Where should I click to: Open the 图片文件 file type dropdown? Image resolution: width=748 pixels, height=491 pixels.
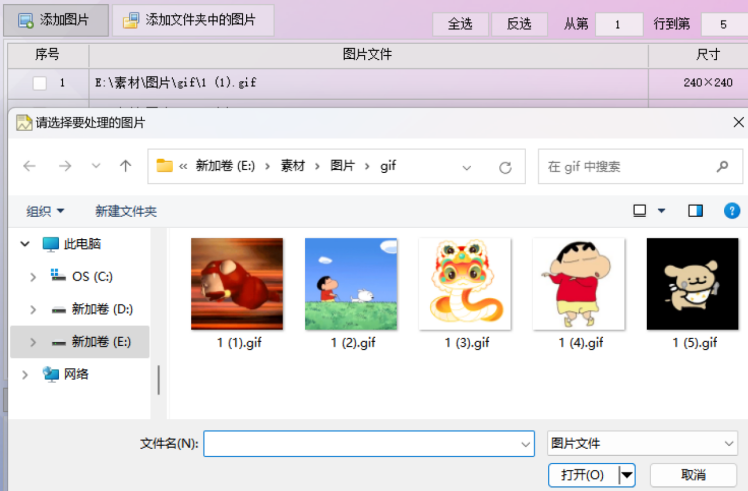click(642, 443)
